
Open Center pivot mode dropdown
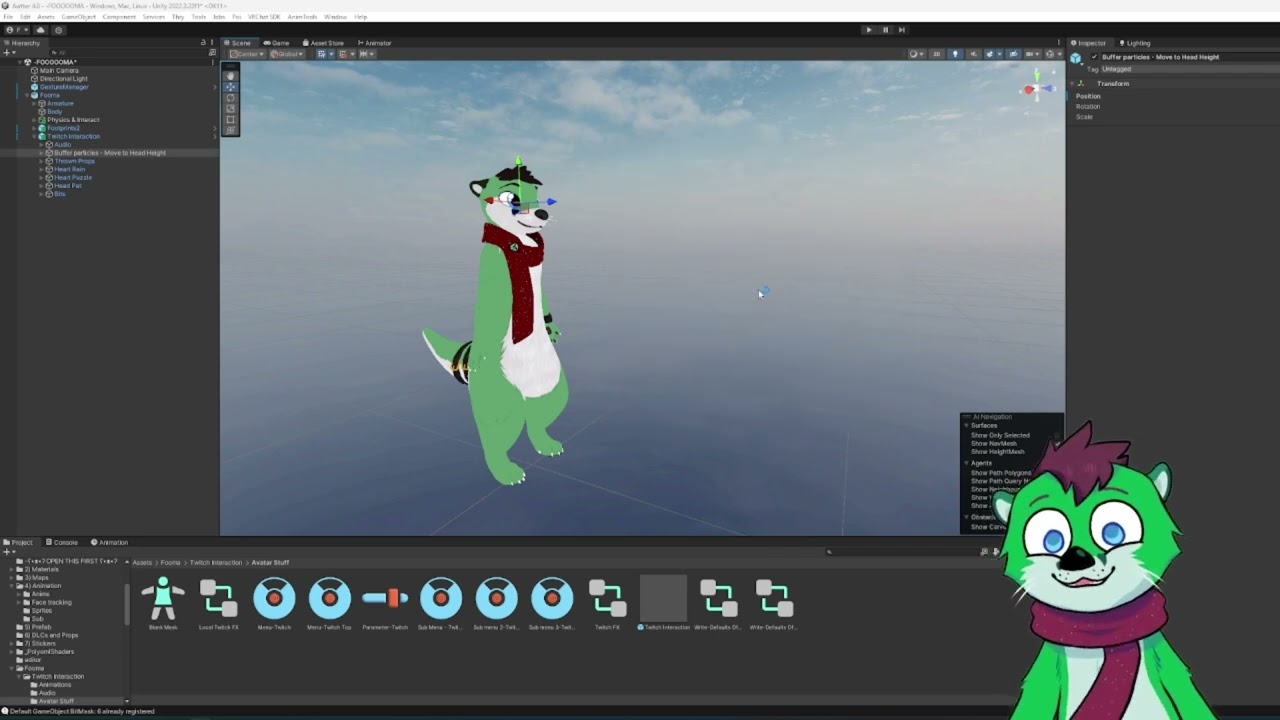tap(247, 54)
